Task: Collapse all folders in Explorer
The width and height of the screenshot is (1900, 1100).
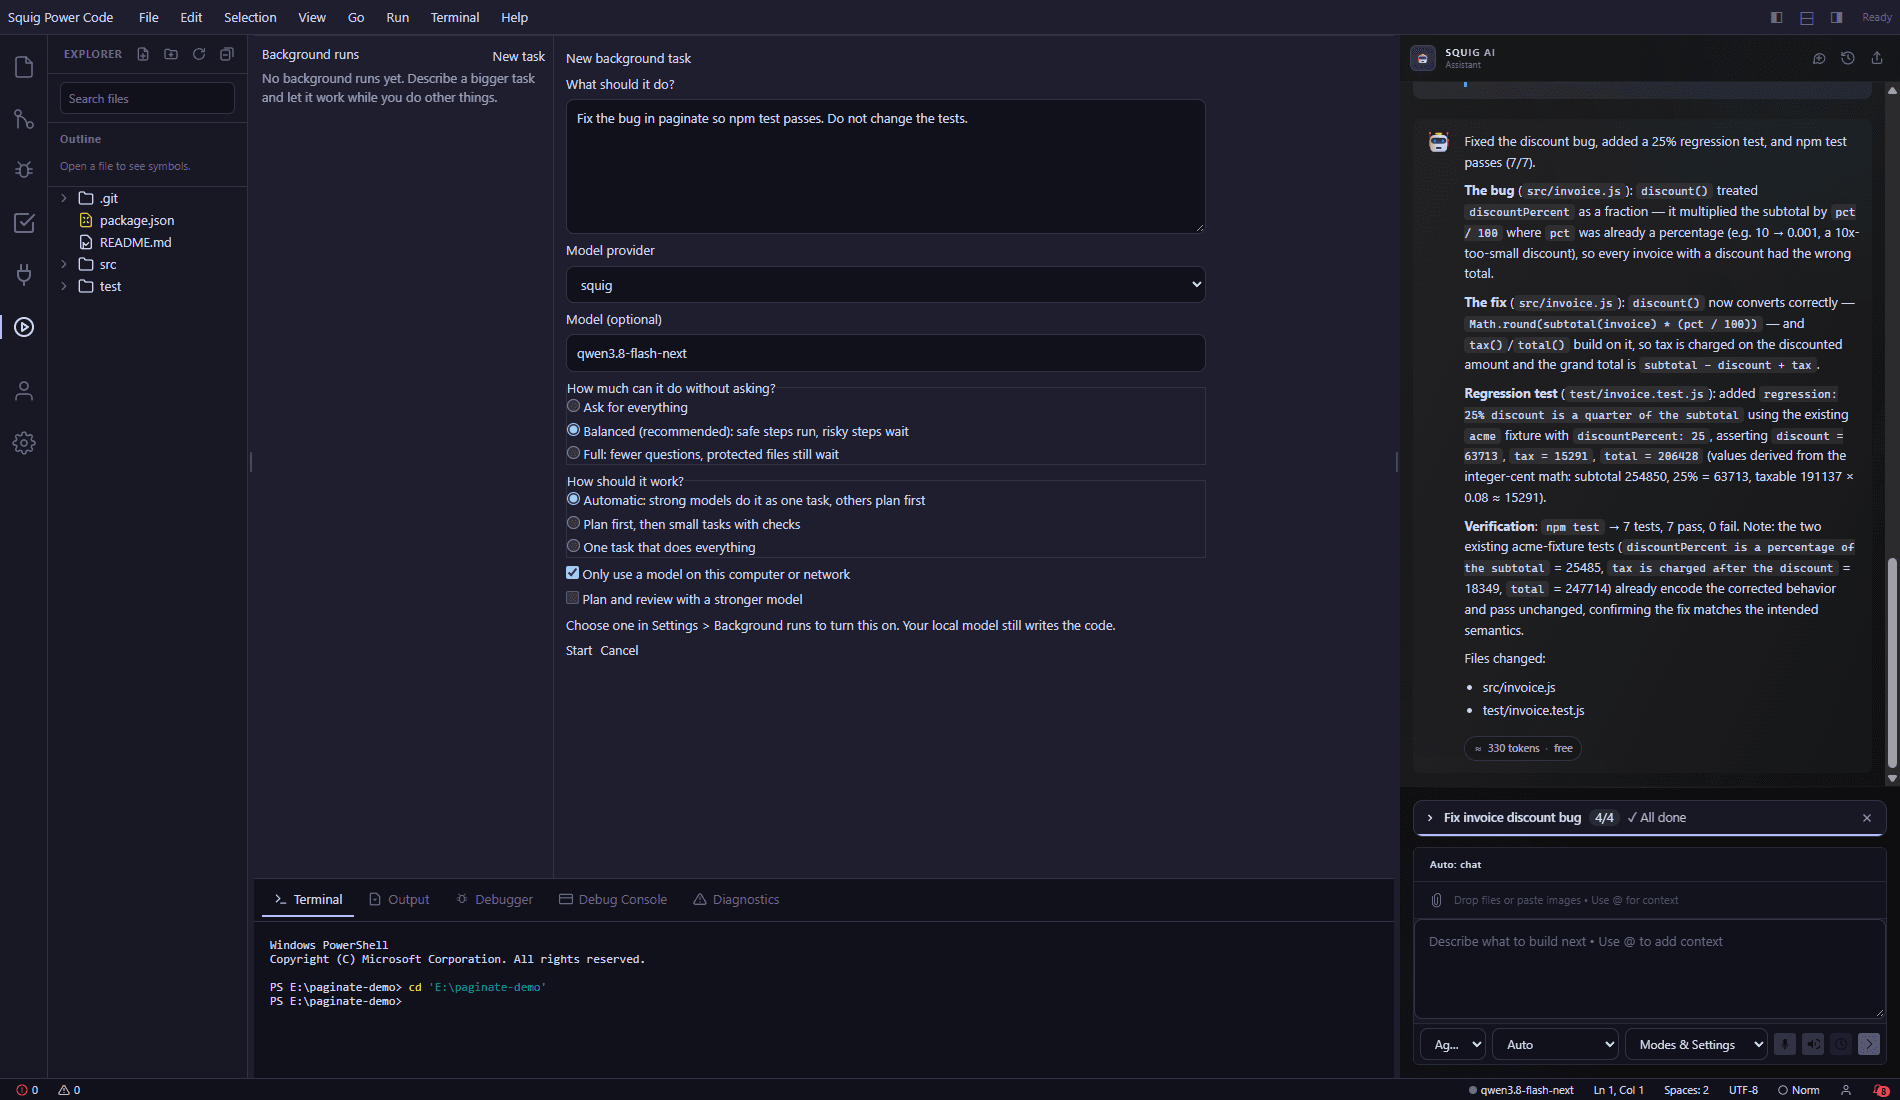Action: [x=227, y=54]
